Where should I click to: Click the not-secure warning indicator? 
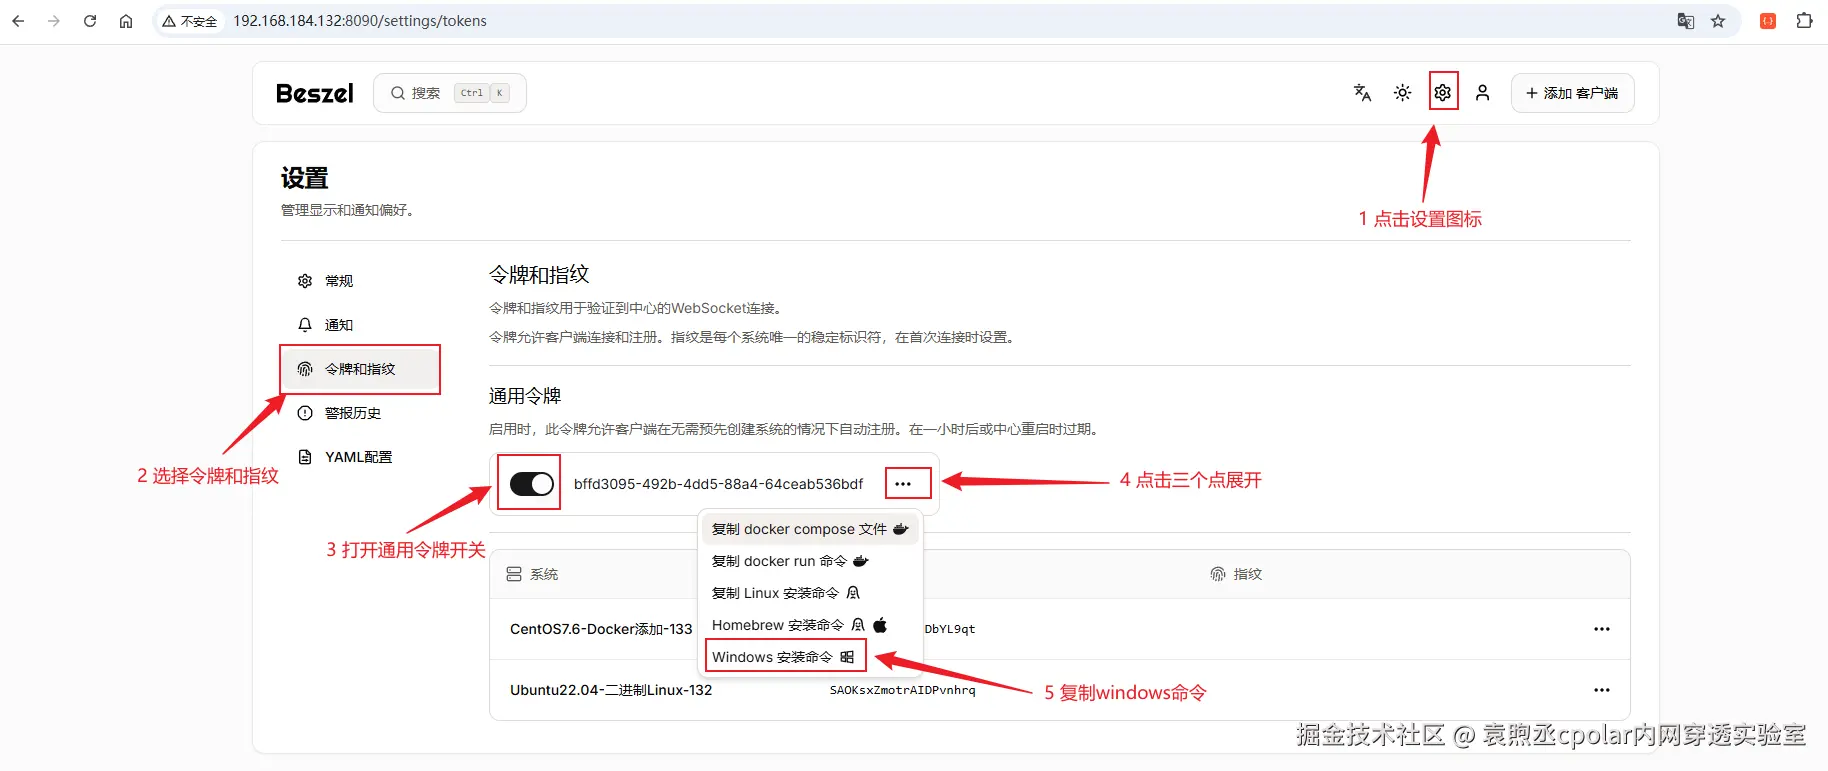(190, 21)
